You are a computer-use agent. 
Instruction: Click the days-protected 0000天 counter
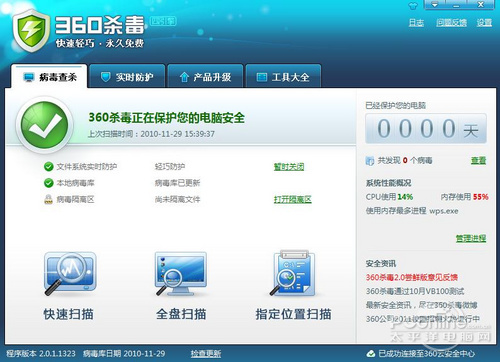point(426,129)
